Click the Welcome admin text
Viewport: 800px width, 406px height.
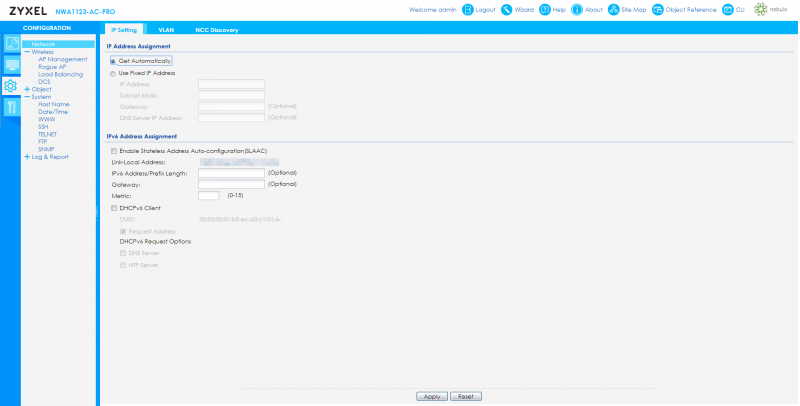click(x=433, y=10)
